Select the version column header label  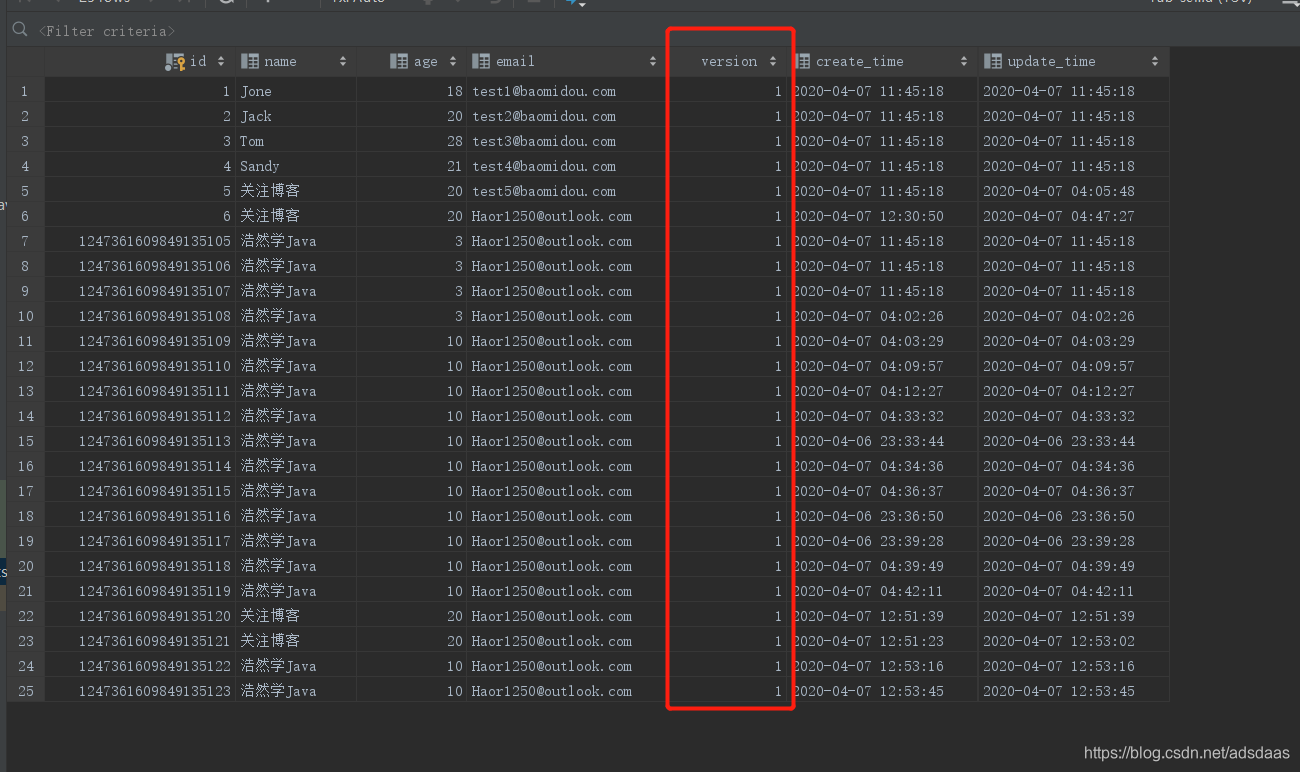click(729, 62)
